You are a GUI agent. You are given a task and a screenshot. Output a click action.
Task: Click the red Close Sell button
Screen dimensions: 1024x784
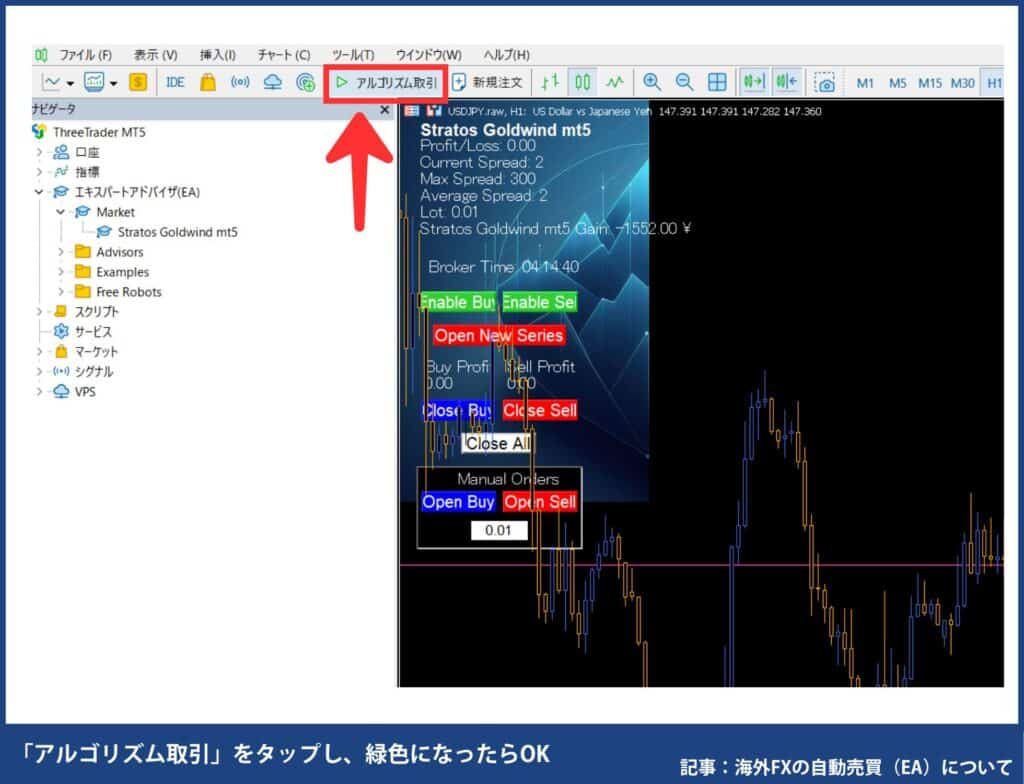(539, 410)
